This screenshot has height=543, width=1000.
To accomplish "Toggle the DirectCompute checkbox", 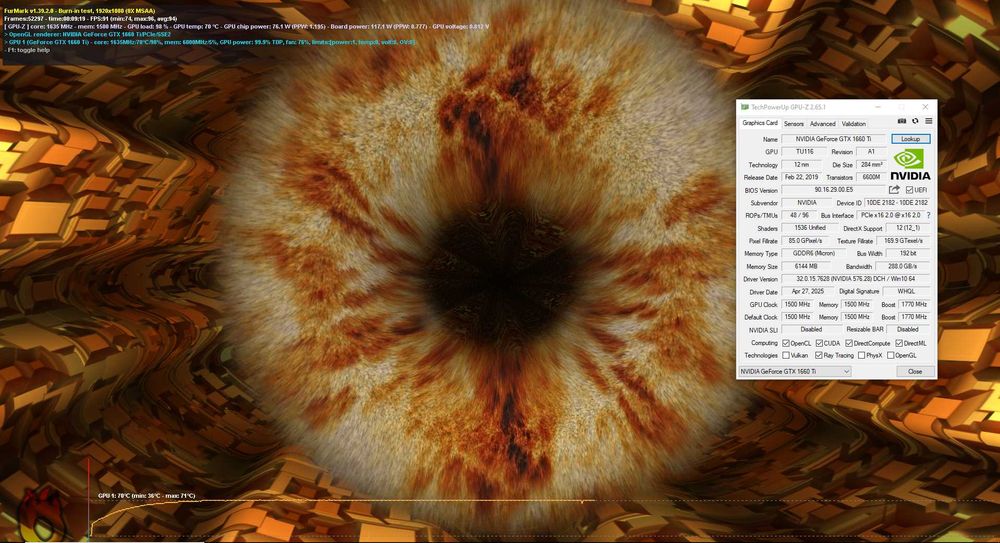I will 849,343.
